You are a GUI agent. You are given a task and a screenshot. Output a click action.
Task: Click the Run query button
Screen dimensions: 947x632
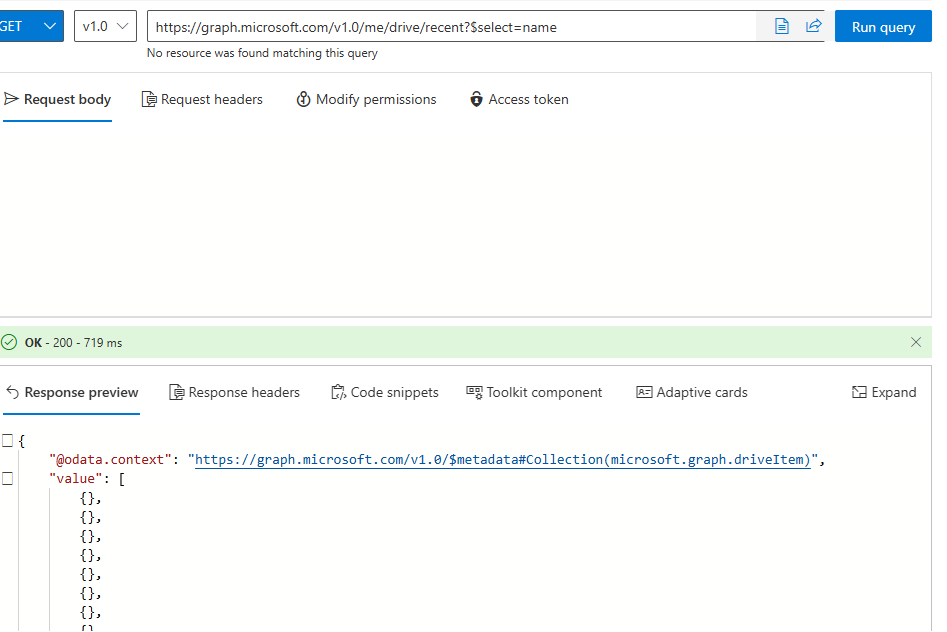coord(883,26)
